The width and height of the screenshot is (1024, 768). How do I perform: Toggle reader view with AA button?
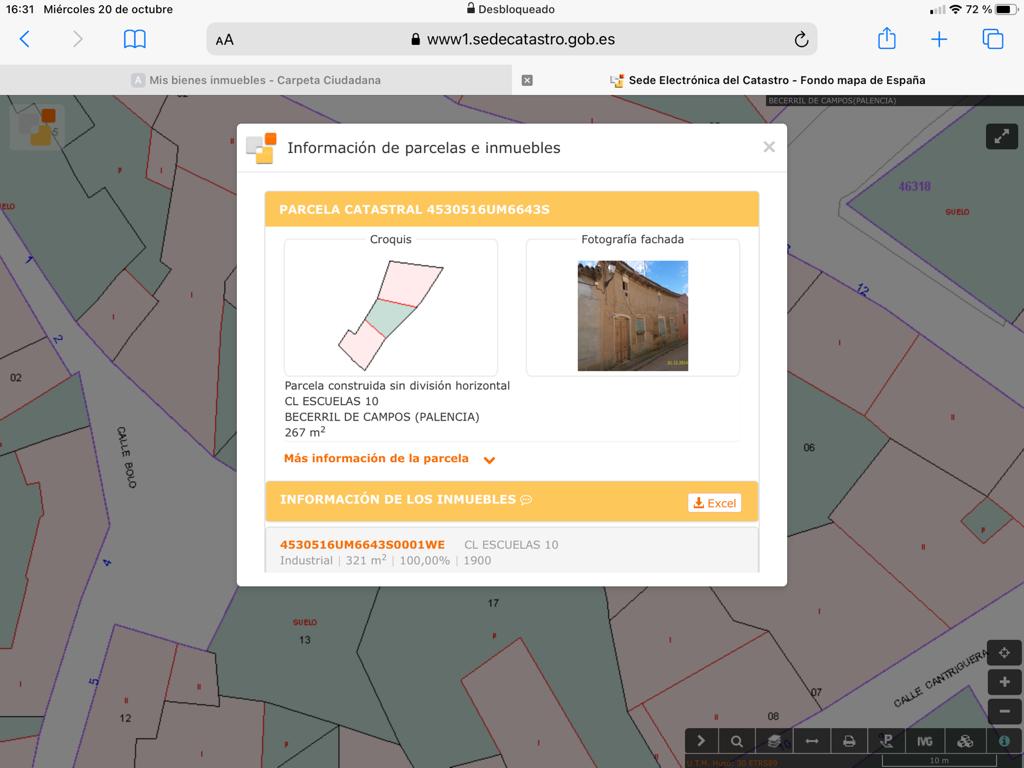point(225,40)
